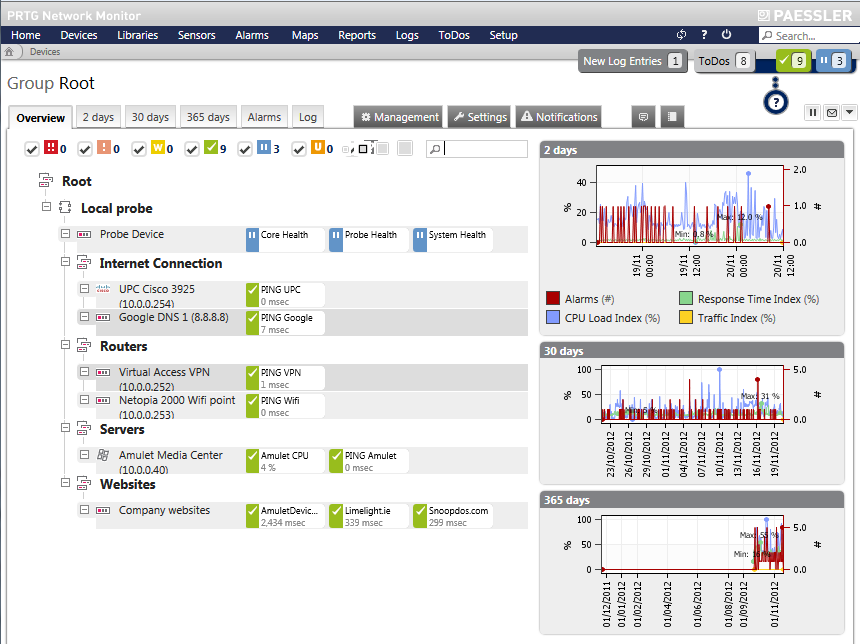Viewport: 860px width, 644px height.
Task: Click the green check on Snoopdos.com sensor
Action: 420,516
